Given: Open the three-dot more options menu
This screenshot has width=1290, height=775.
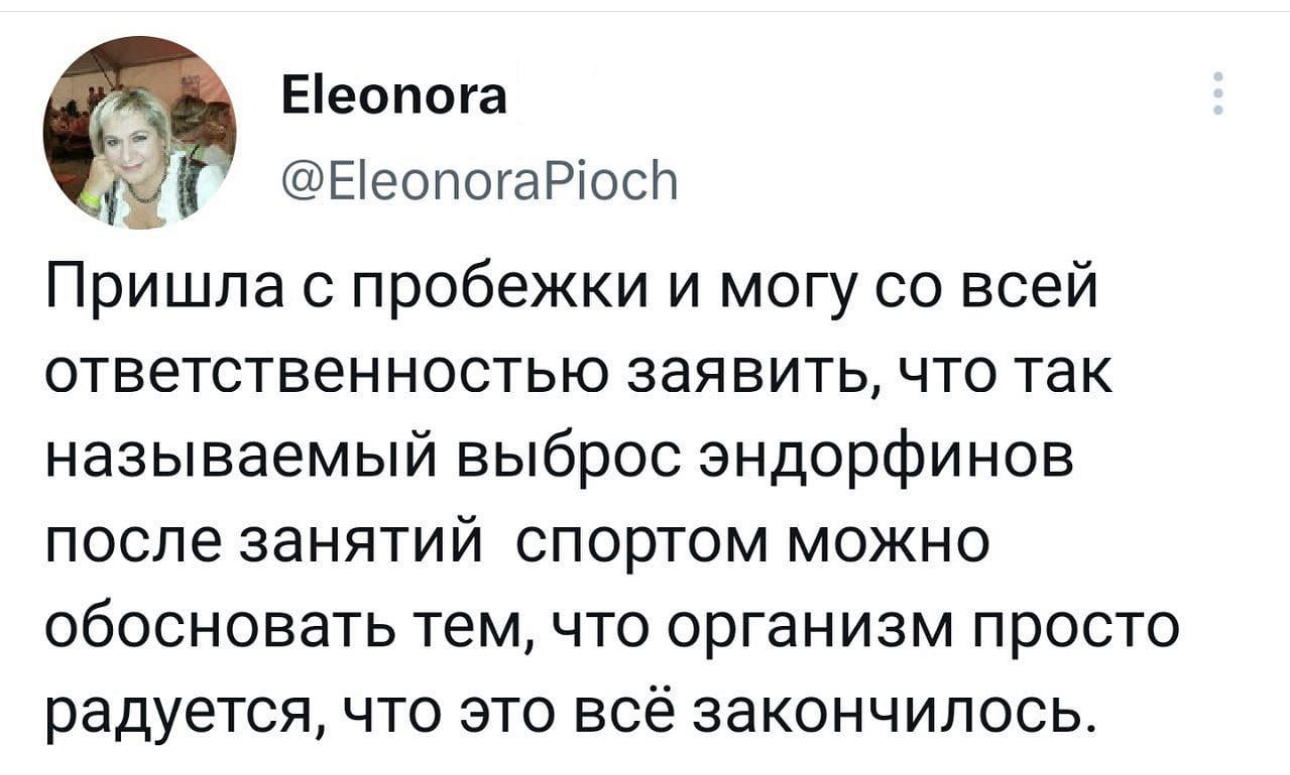Looking at the screenshot, I should tap(1218, 95).
